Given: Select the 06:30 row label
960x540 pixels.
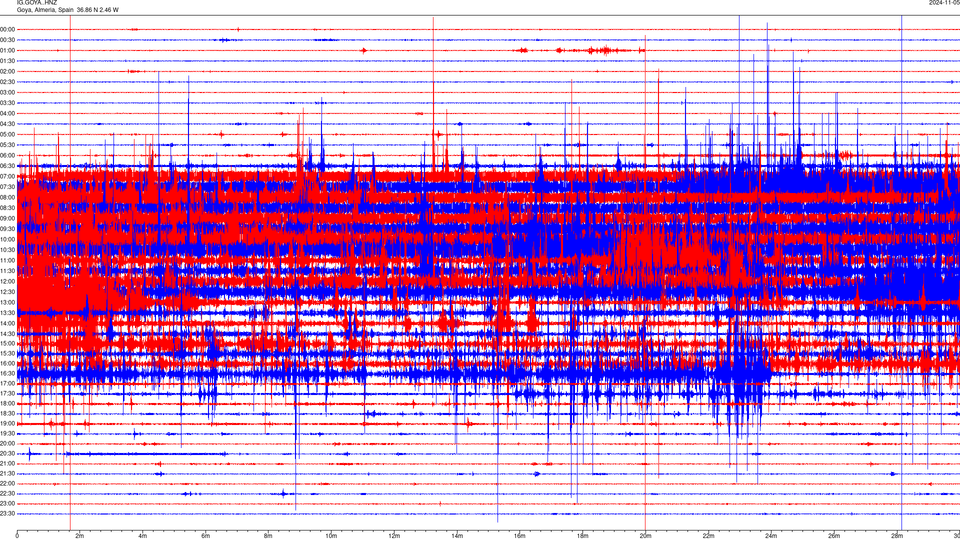Looking at the screenshot, I should 7,166.
